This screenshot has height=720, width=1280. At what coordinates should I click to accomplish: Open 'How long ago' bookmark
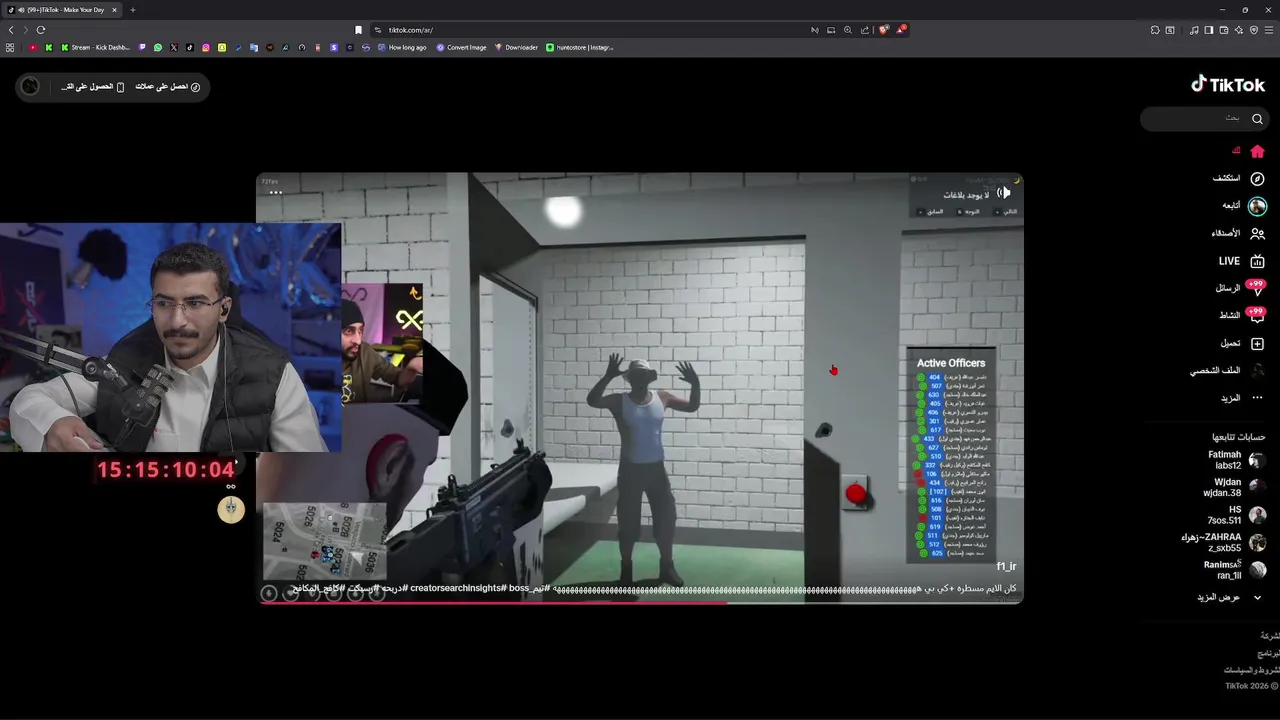coord(402,47)
